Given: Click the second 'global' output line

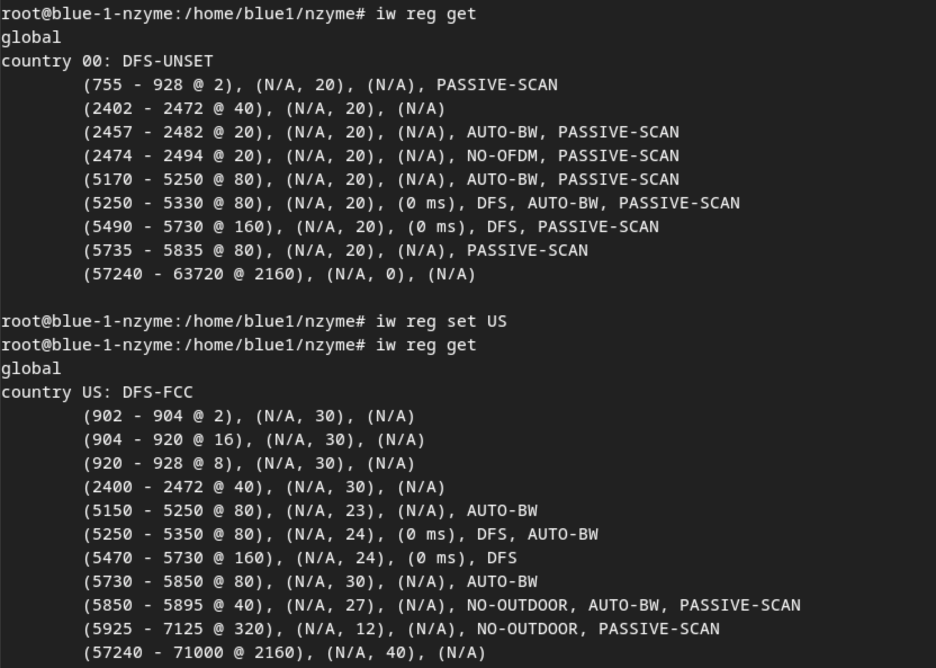Looking at the screenshot, I should click(x=31, y=368).
